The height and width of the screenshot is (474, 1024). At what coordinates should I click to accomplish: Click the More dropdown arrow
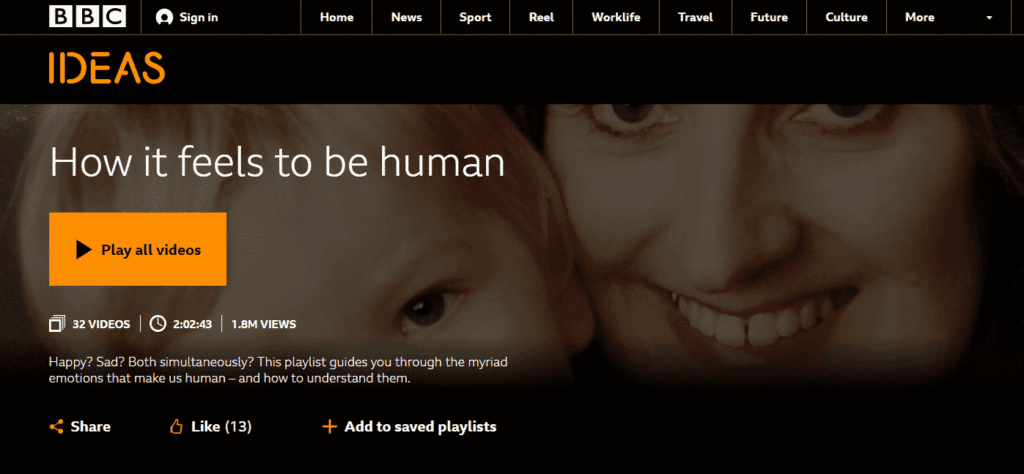pyautogui.click(x=989, y=18)
